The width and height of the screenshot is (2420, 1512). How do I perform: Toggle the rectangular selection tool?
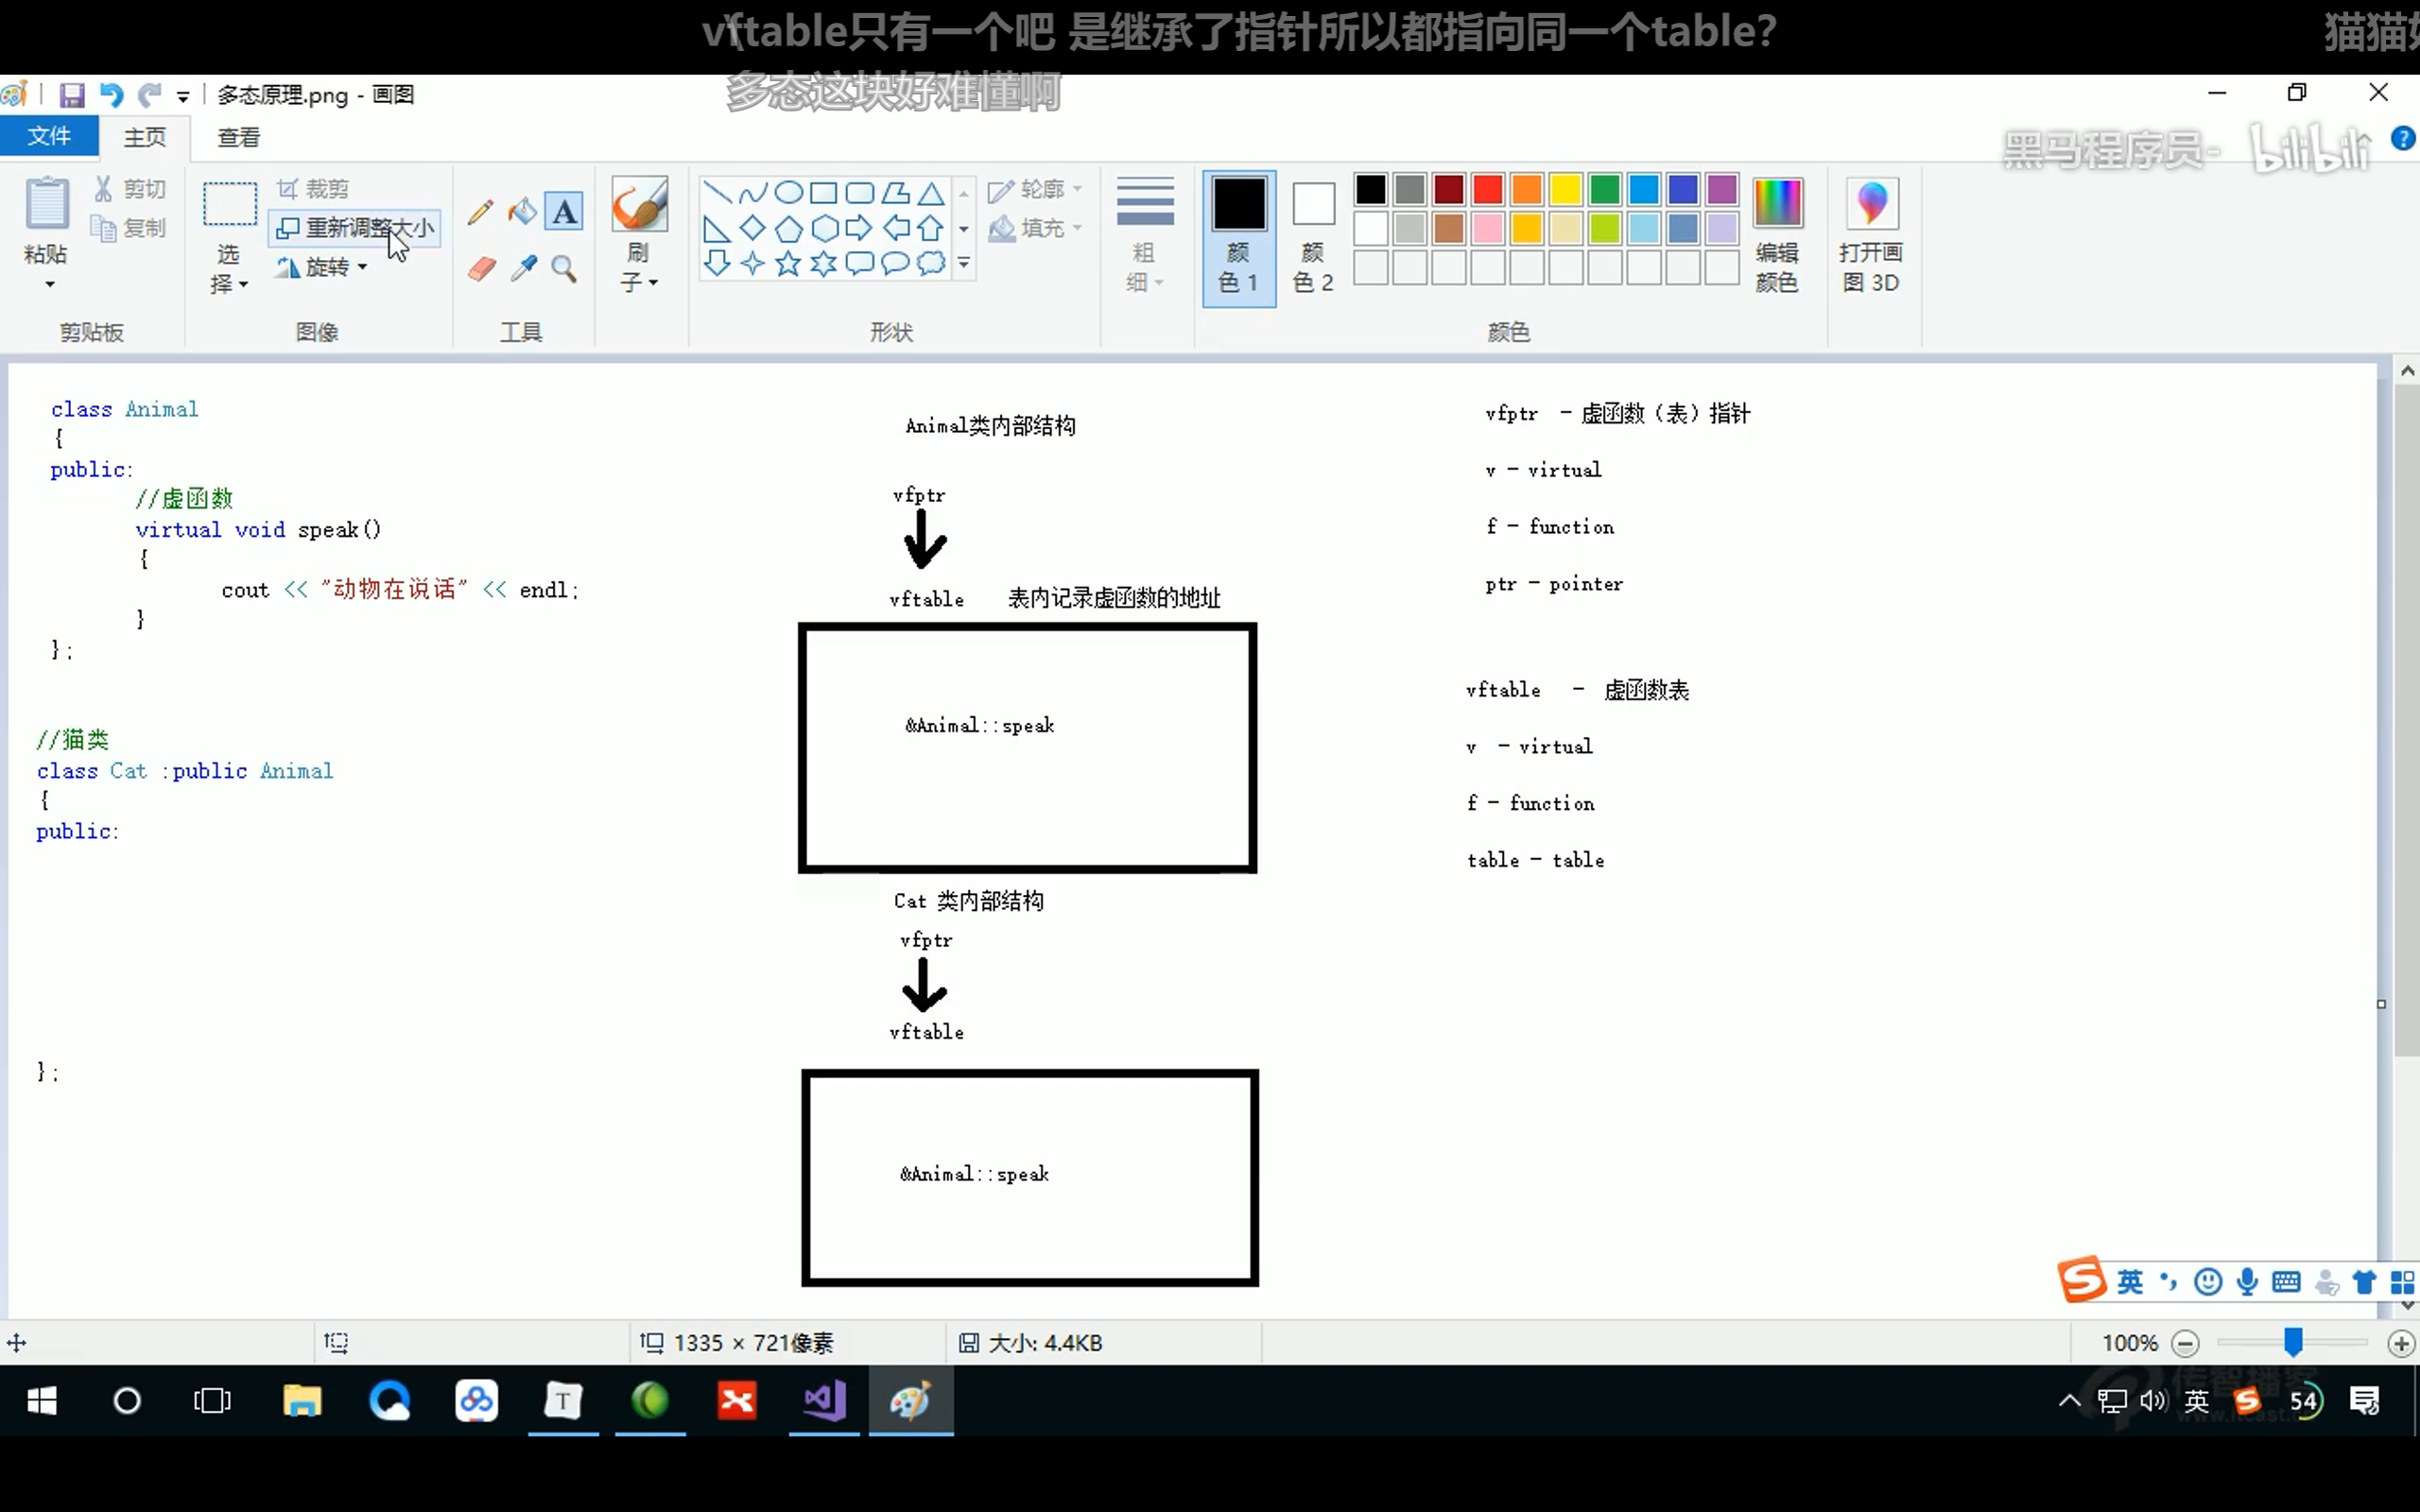[x=229, y=205]
